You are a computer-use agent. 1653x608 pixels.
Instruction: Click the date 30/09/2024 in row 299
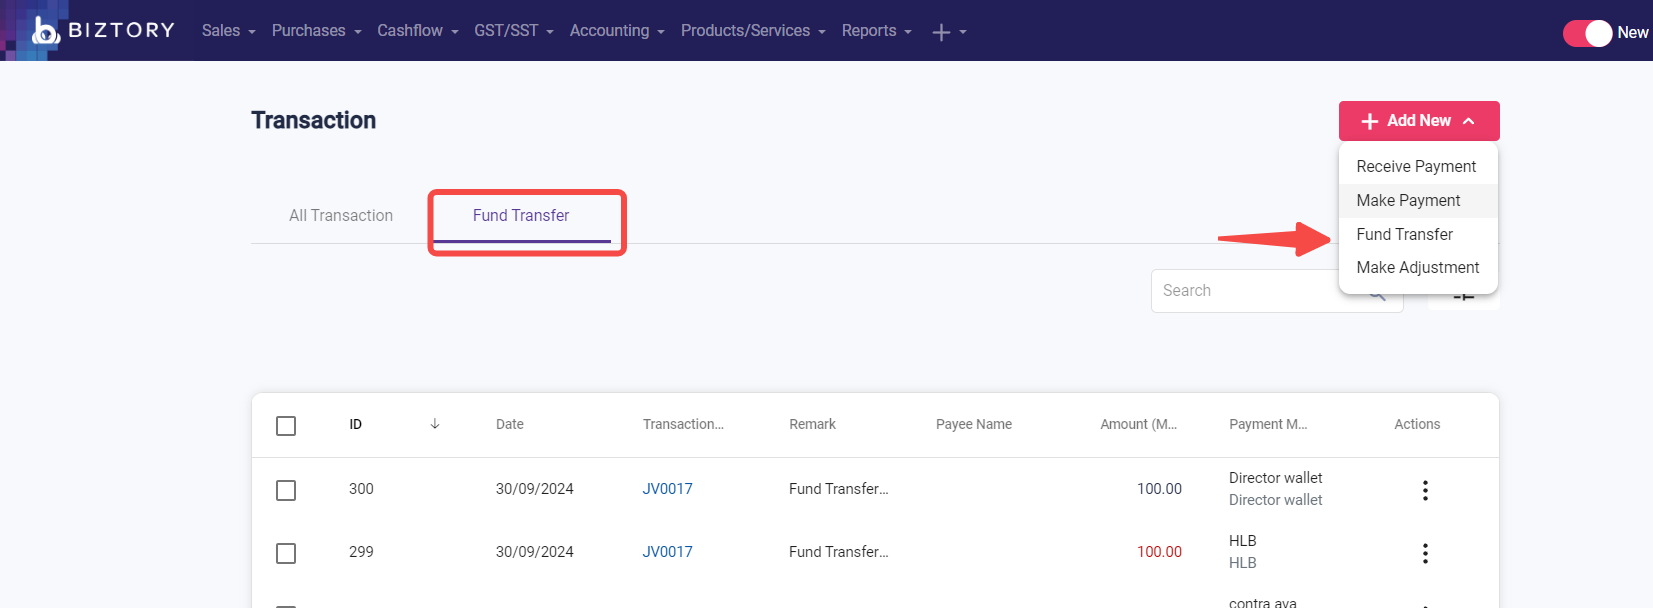[535, 552]
